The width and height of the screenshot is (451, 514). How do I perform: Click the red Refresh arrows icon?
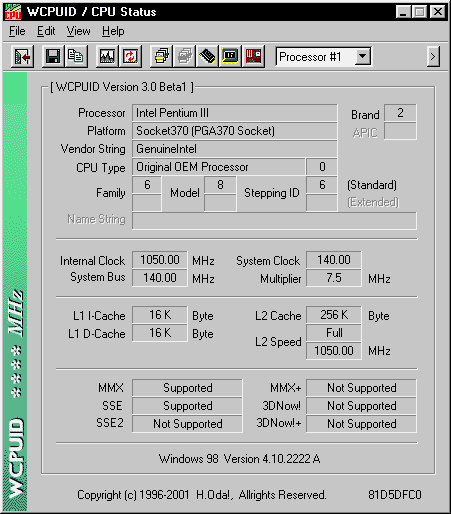(130, 56)
